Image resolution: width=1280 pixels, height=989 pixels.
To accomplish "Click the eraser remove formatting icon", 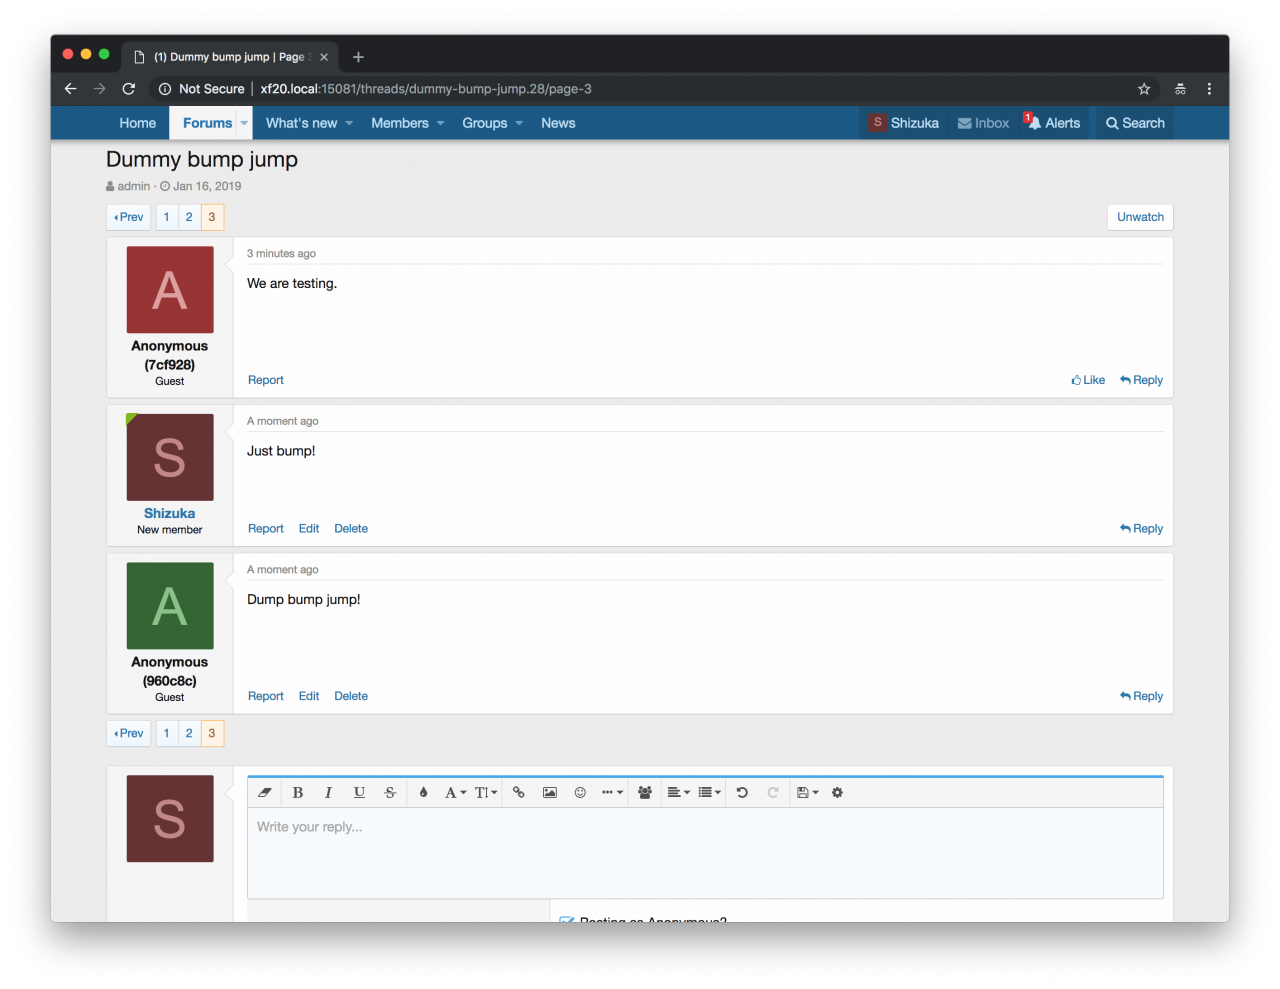I will point(265,793).
